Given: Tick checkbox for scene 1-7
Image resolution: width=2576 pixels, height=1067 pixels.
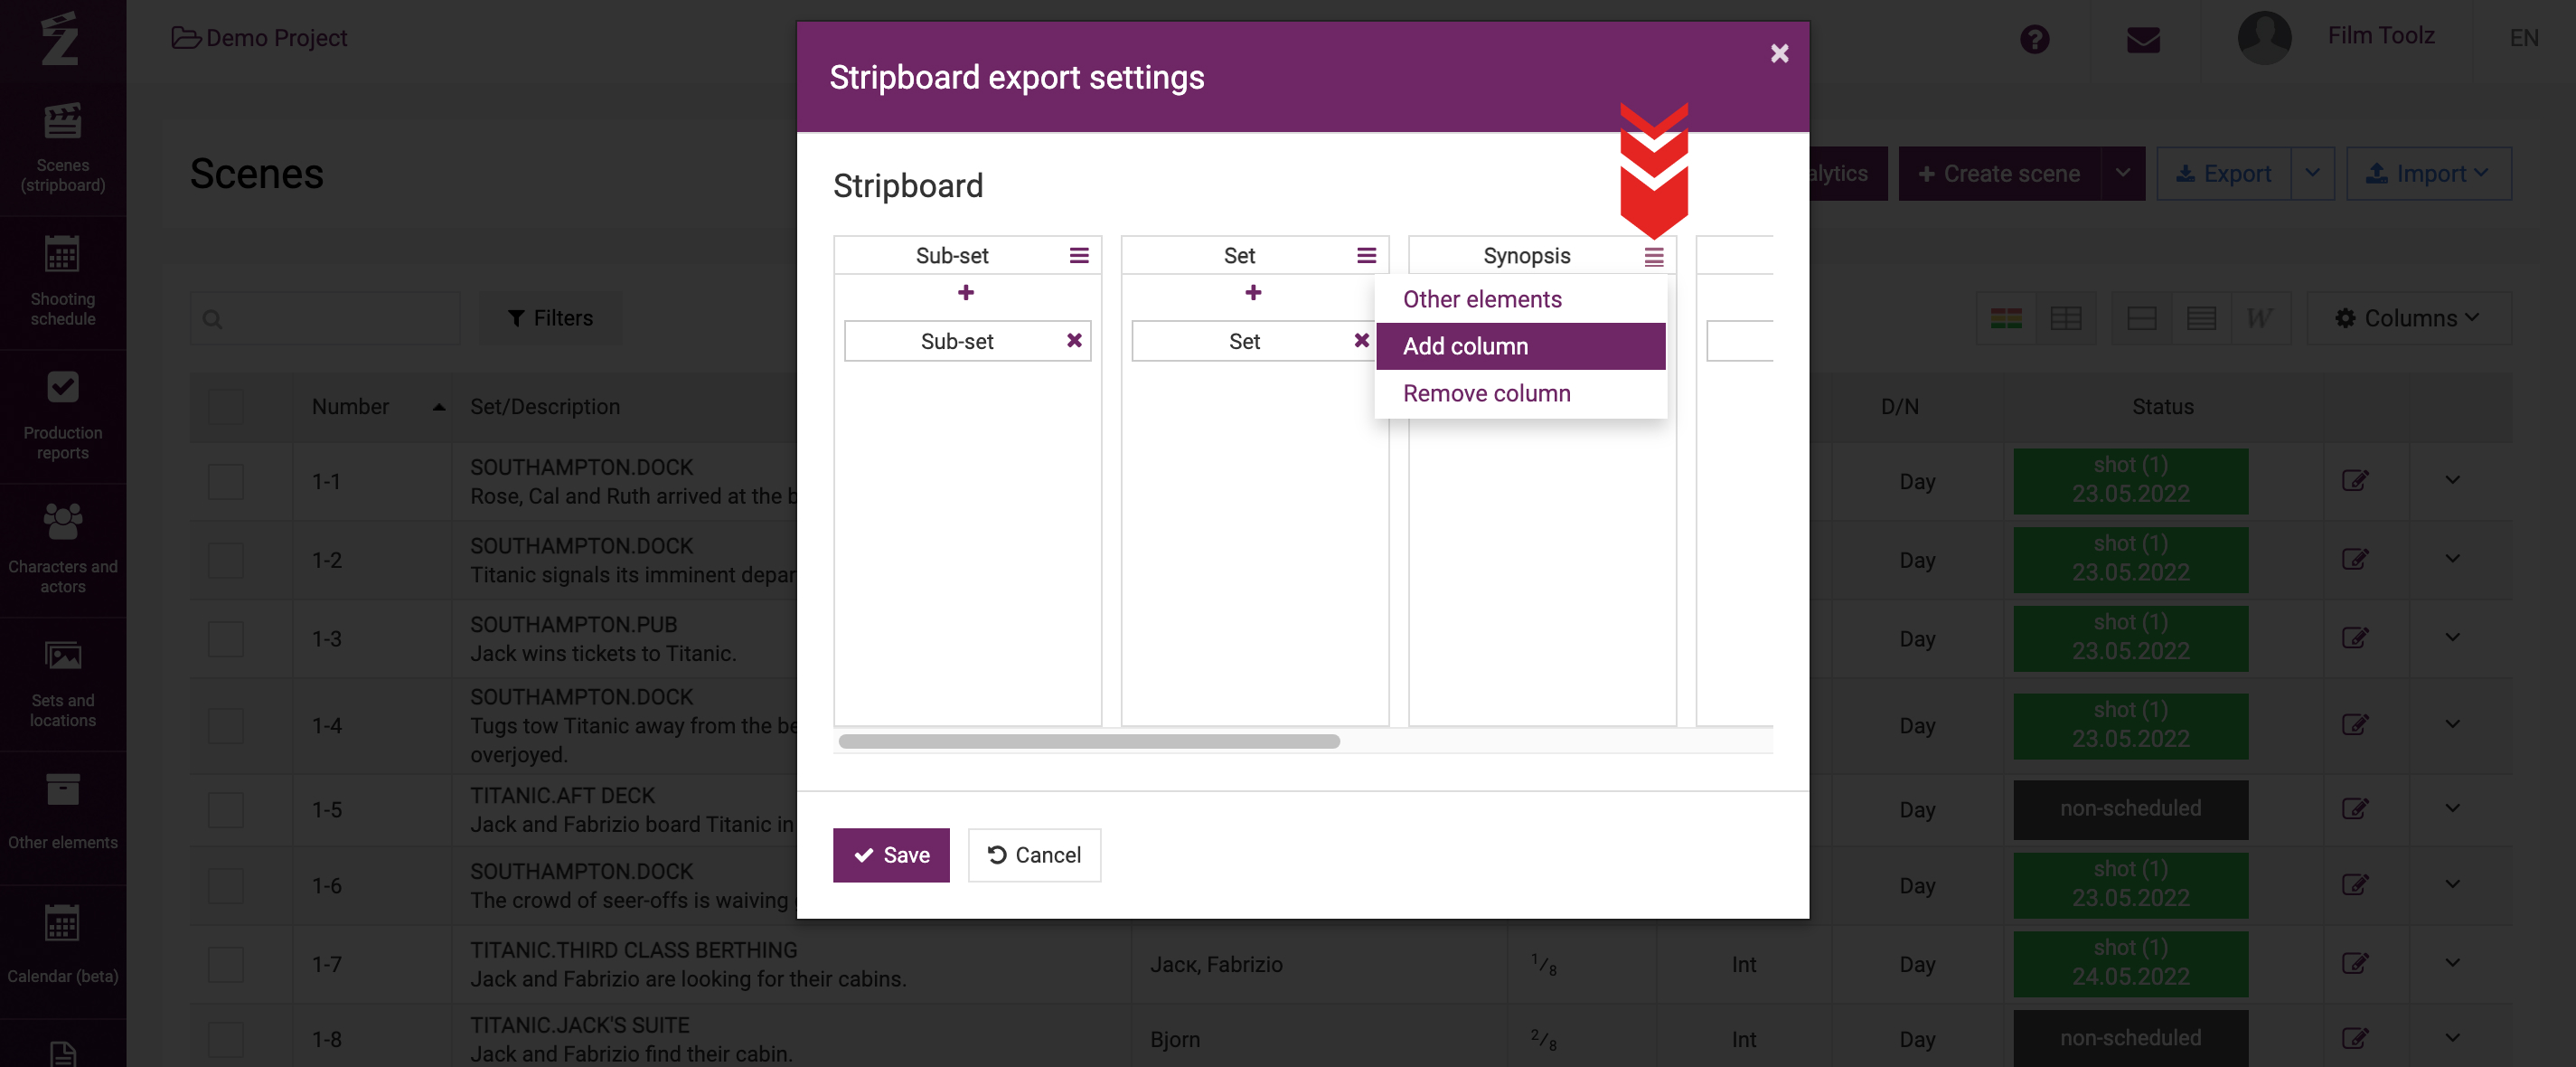Looking at the screenshot, I should 226,964.
